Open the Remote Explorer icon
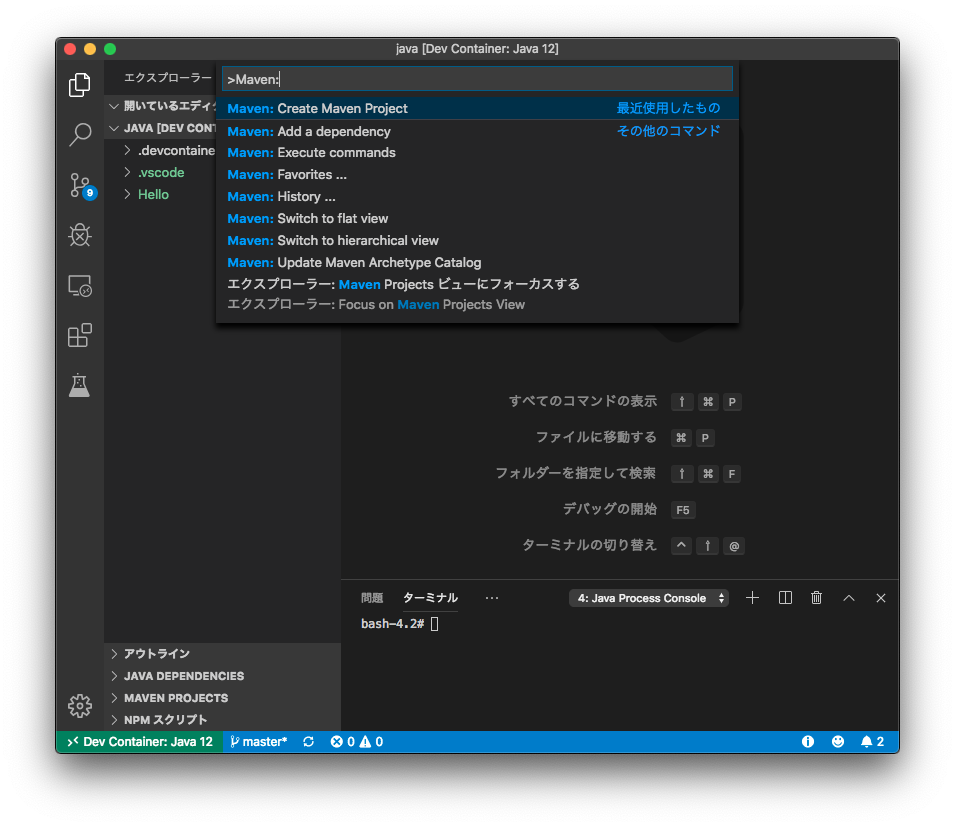 80,286
